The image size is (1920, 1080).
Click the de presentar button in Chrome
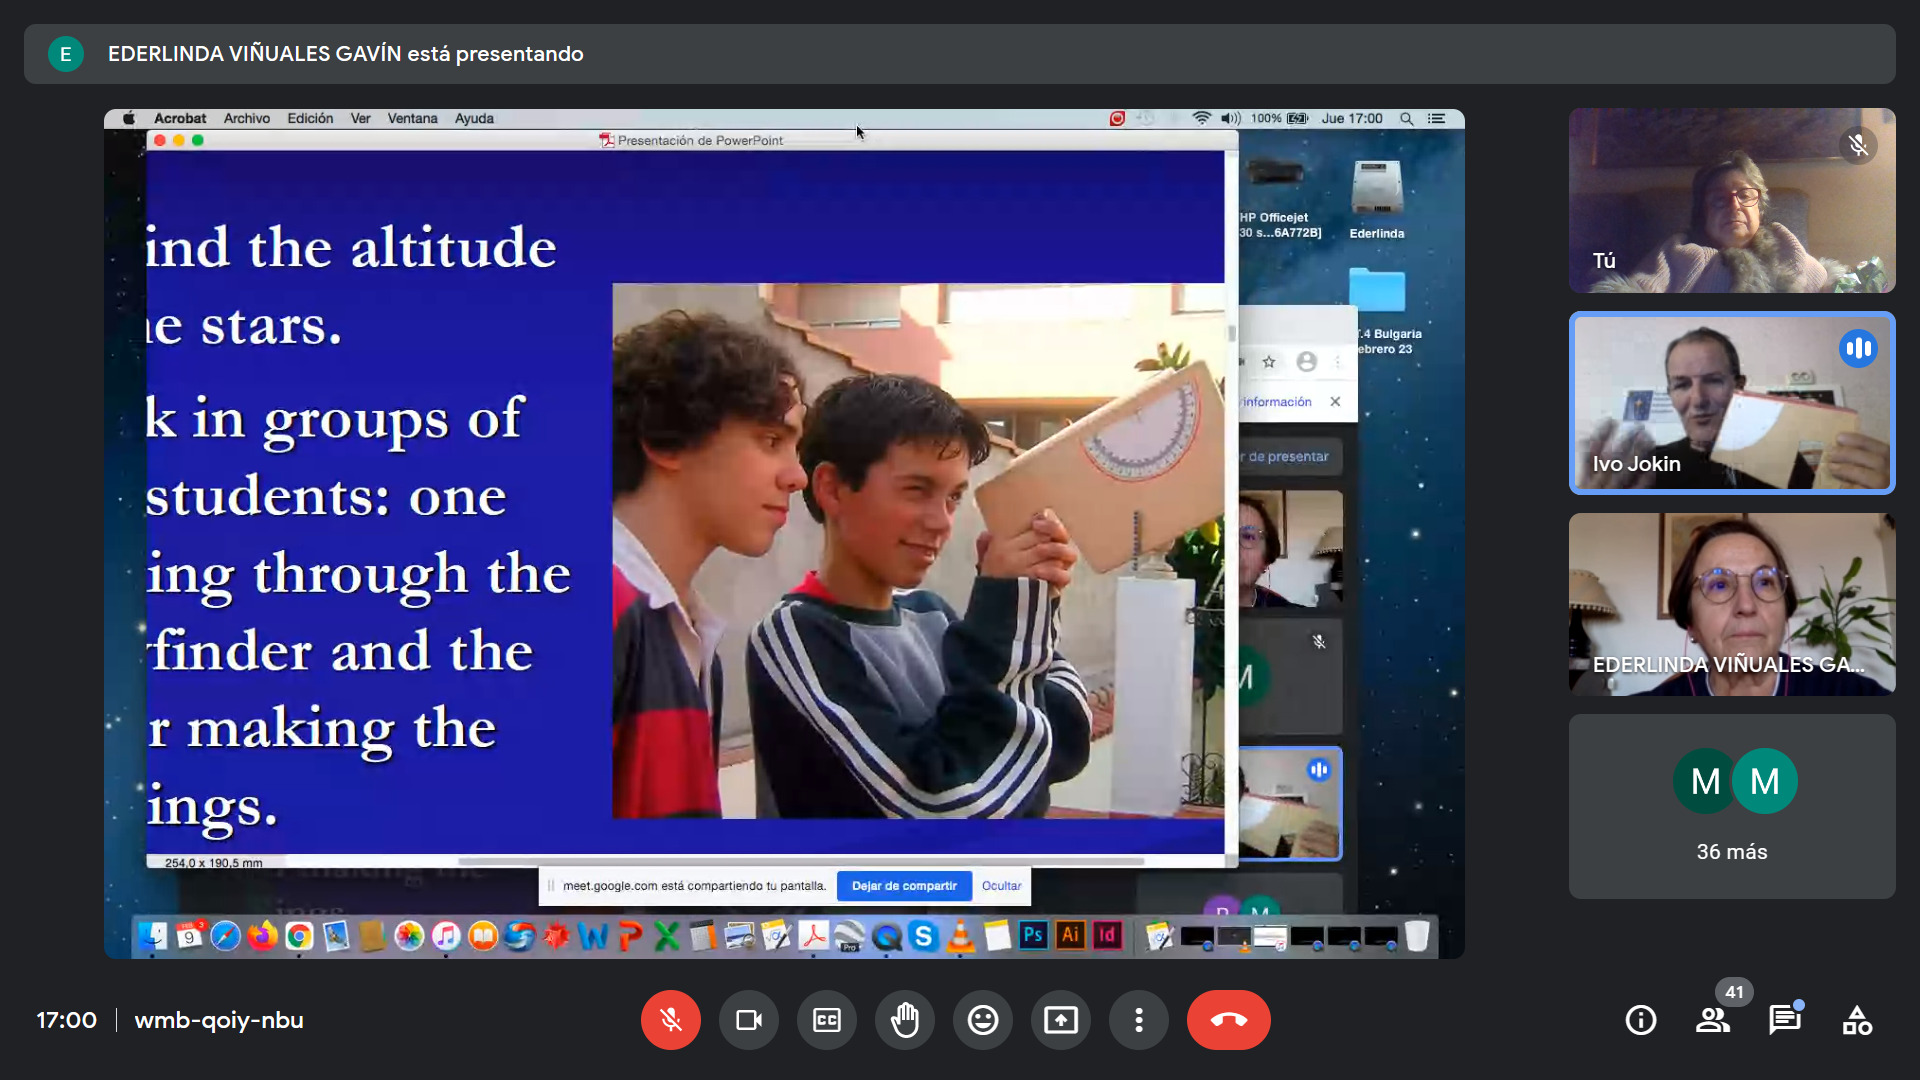point(1288,457)
